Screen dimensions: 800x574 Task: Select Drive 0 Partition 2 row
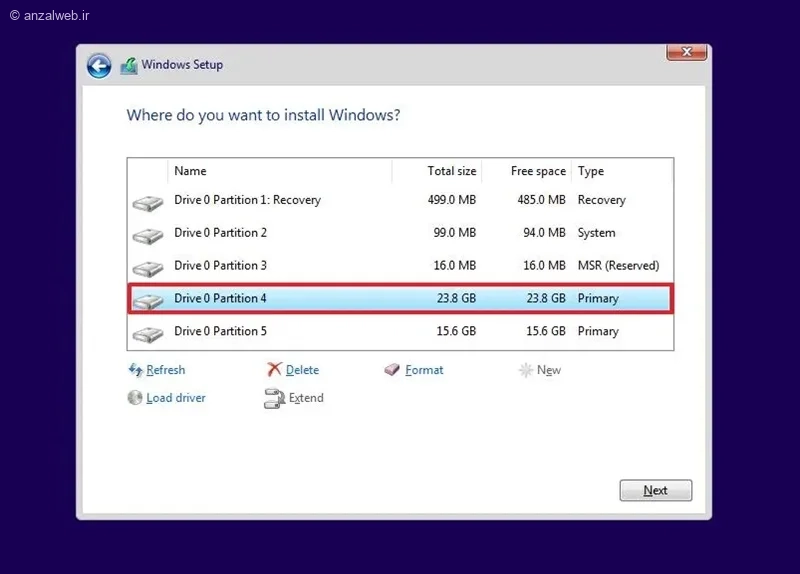[401, 233]
